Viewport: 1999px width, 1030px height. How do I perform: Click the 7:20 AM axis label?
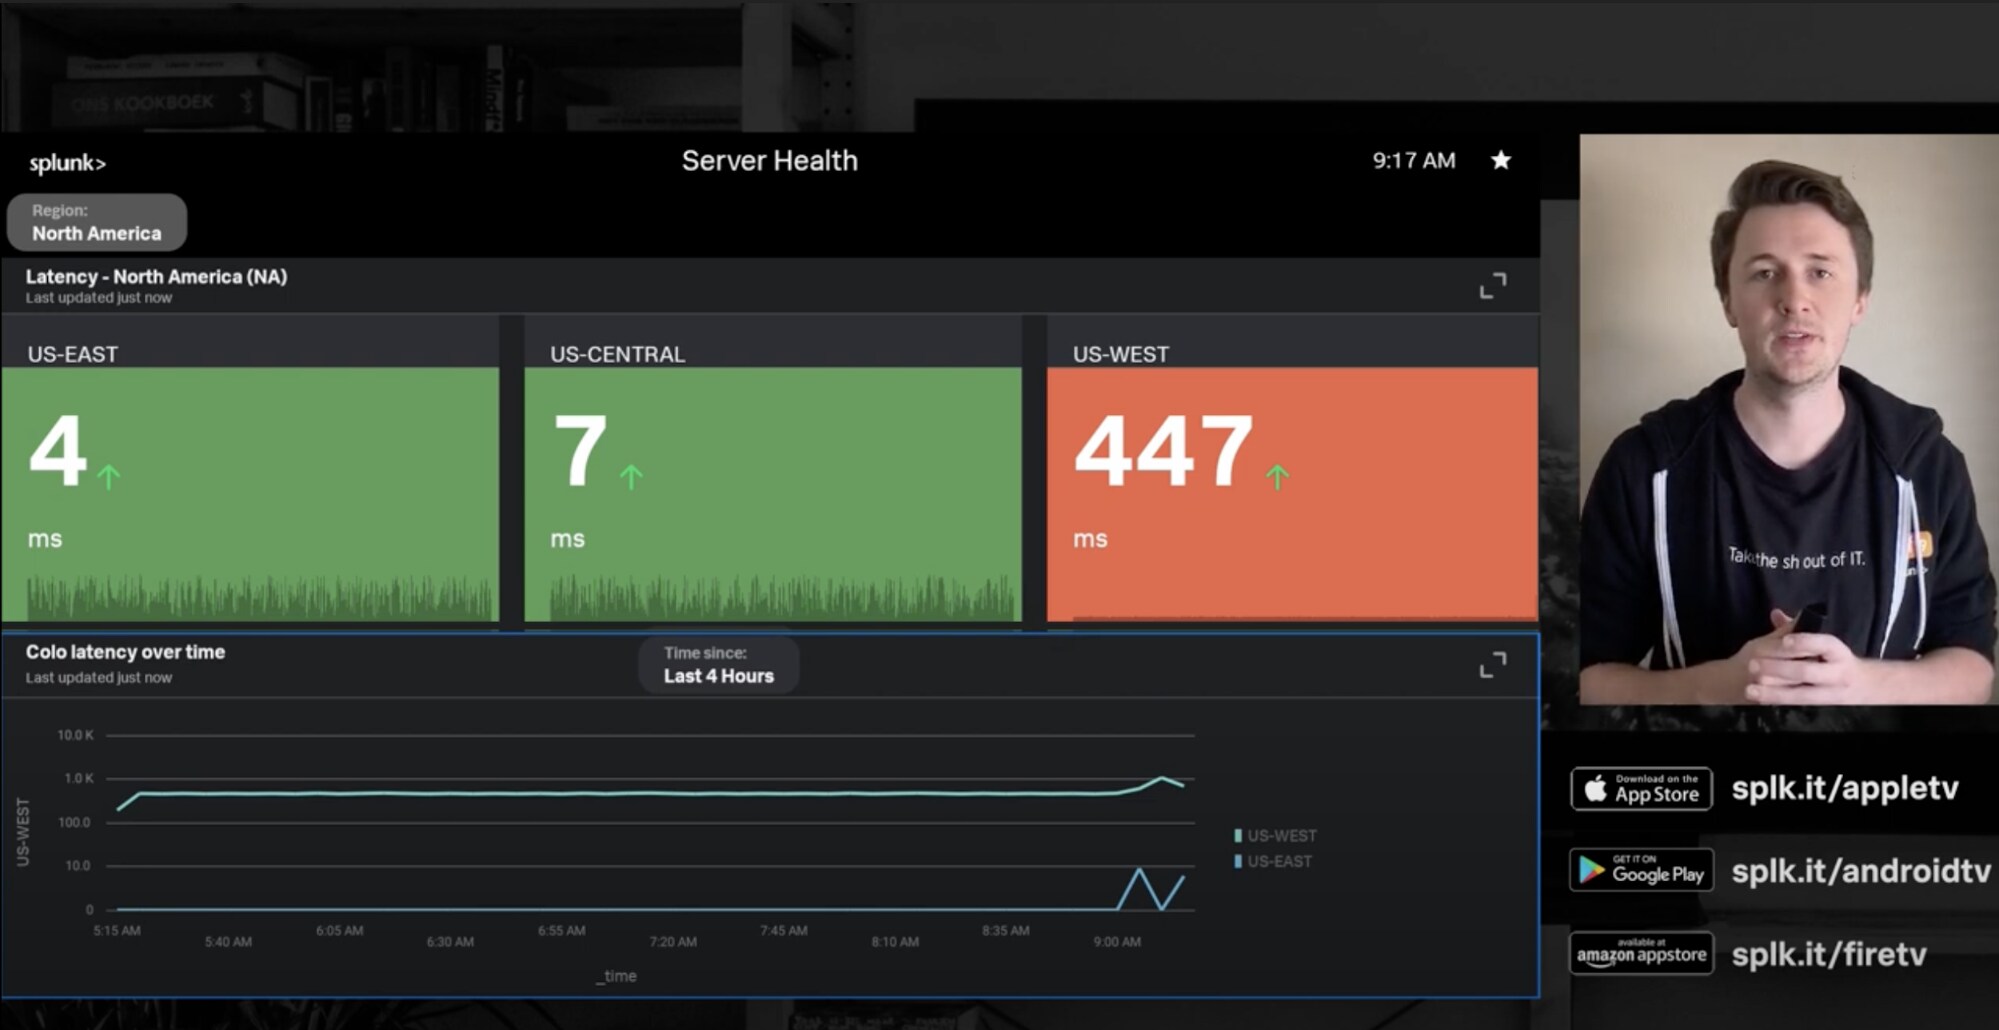(x=673, y=942)
